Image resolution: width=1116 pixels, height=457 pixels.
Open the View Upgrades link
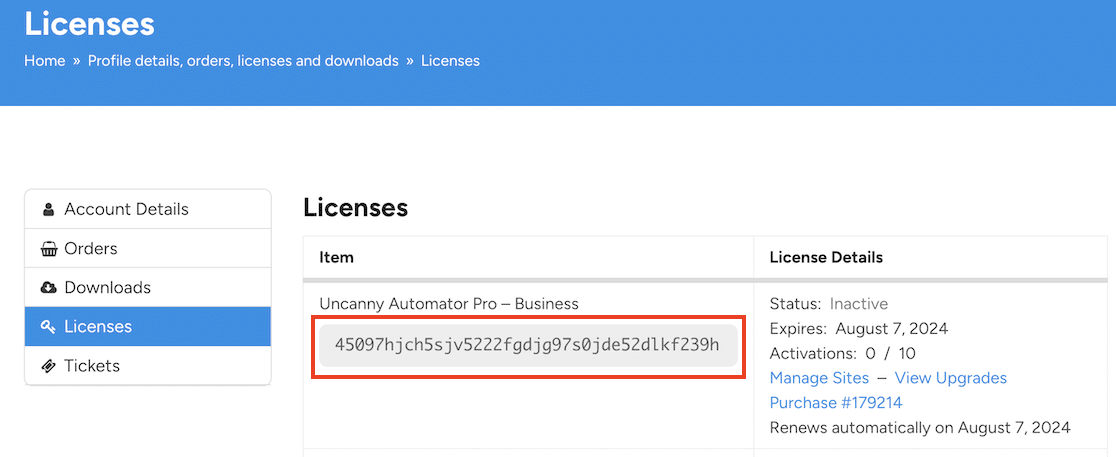951,378
